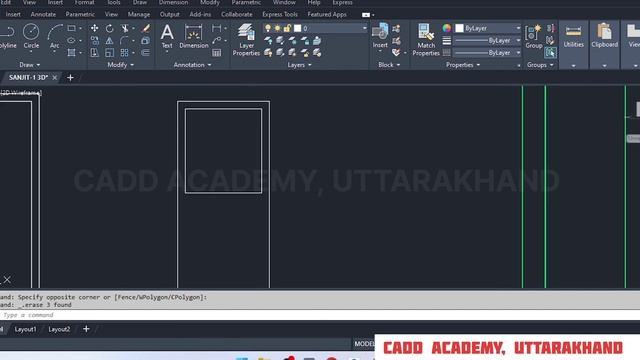Open the ByLayer lineweight dropdown
The width and height of the screenshot is (640, 360).
click(x=518, y=40)
